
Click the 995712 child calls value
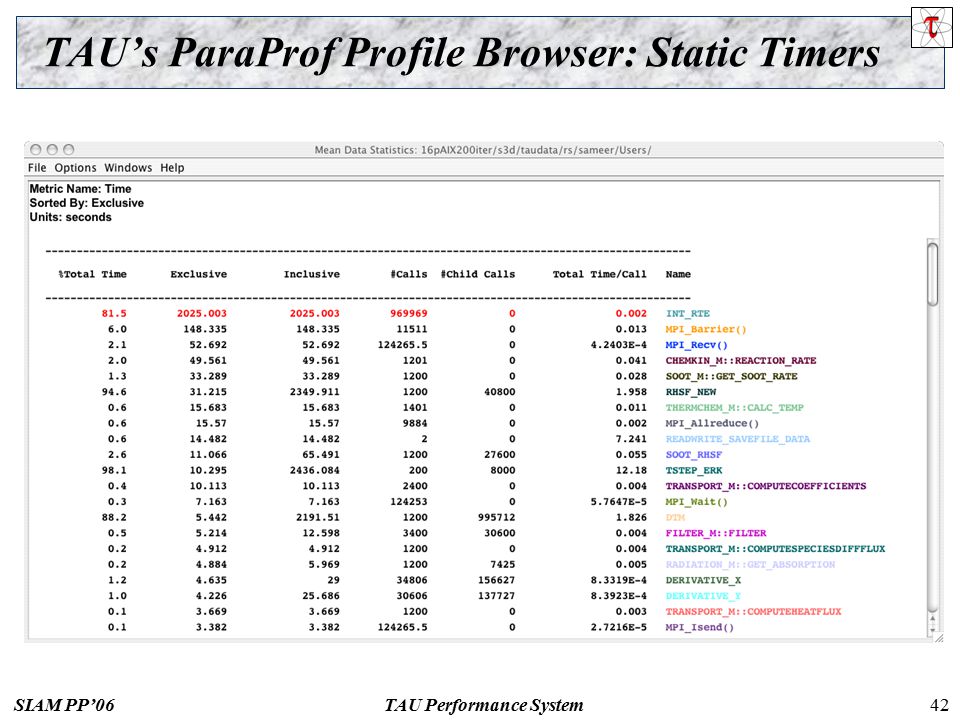pos(497,517)
